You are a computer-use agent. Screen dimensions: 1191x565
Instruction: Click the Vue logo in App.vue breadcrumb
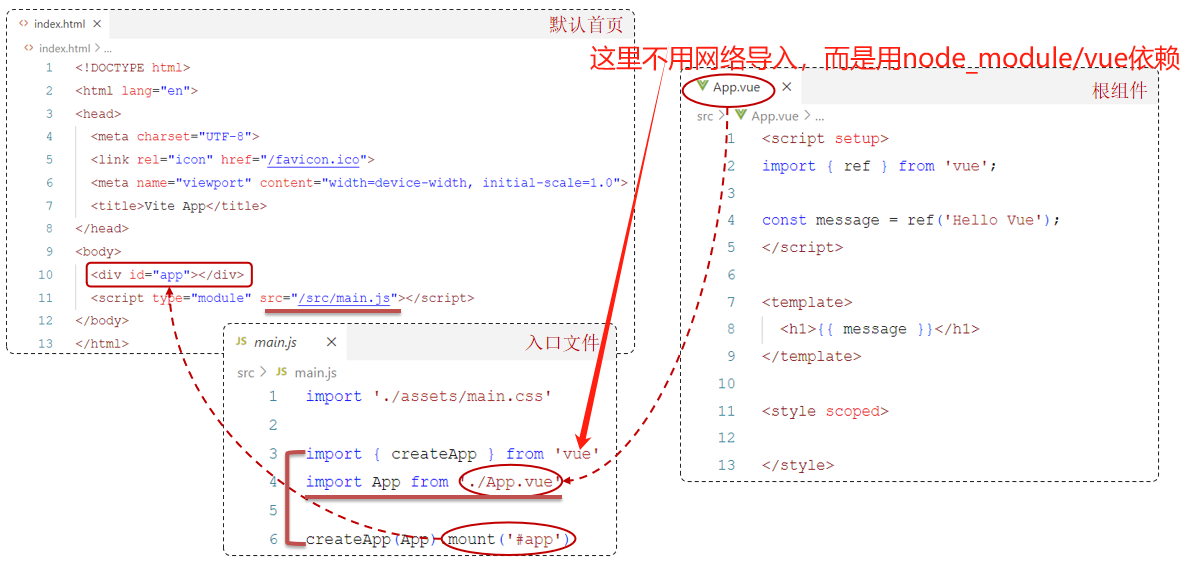coord(741,116)
